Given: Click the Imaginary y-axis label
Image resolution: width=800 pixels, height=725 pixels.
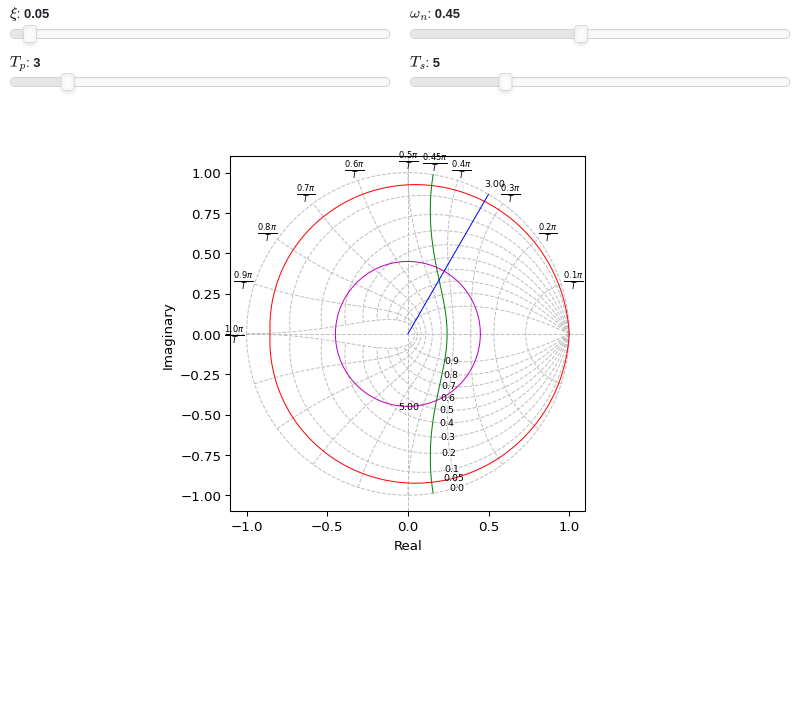Looking at the screenshot, I should coord(168,337).
